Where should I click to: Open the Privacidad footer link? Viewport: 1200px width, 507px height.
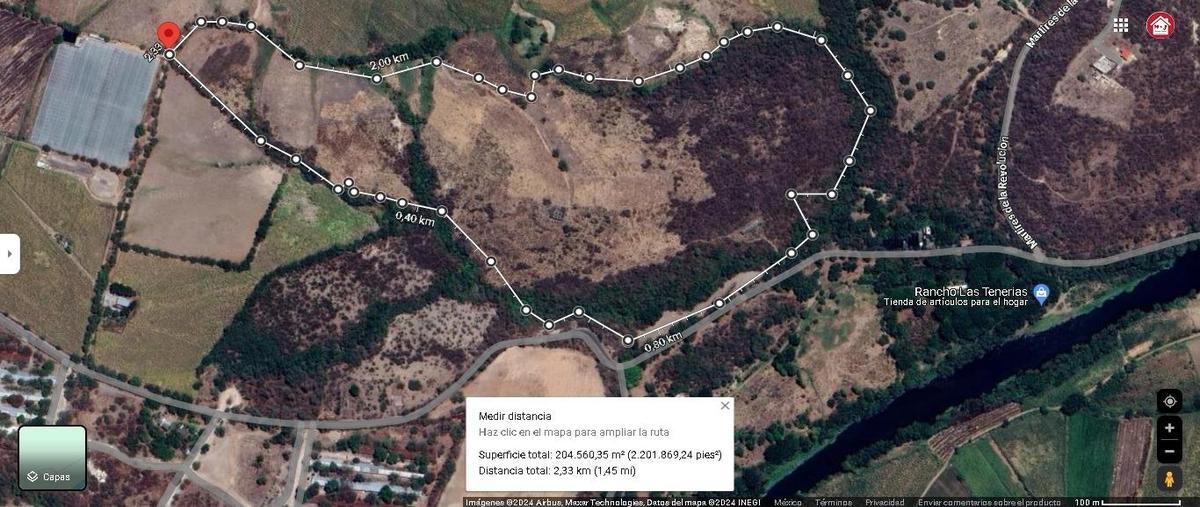tap(885, 502)
